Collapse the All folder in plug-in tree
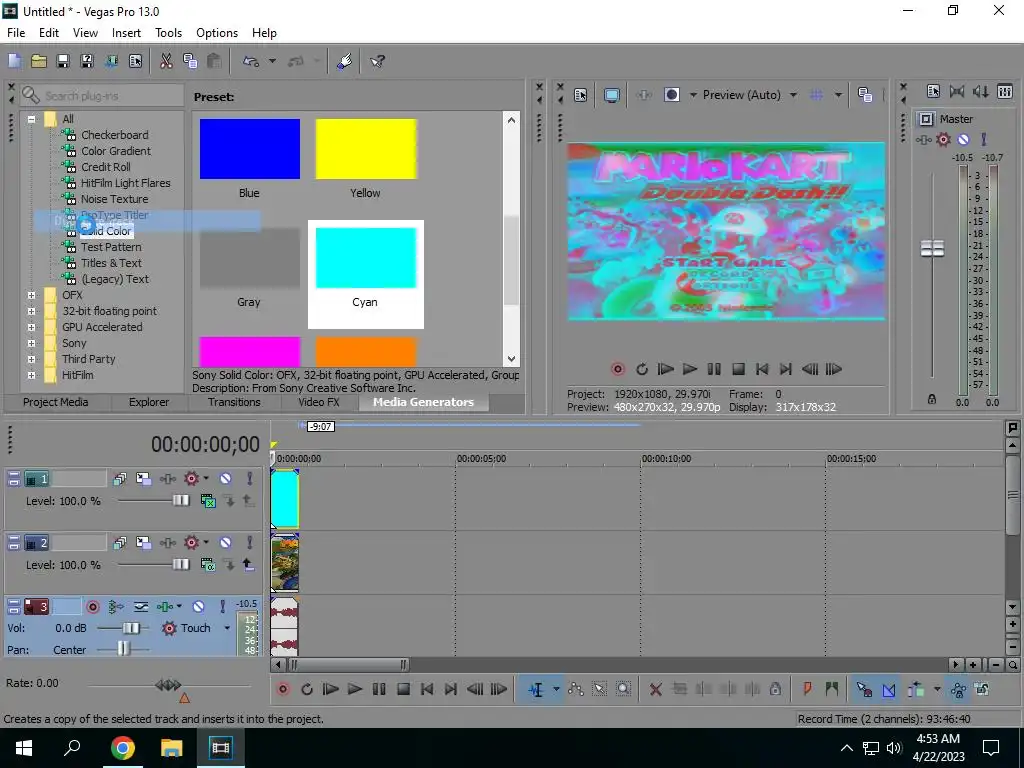Viewport: 1024px width, 768px height. (31, 119)
